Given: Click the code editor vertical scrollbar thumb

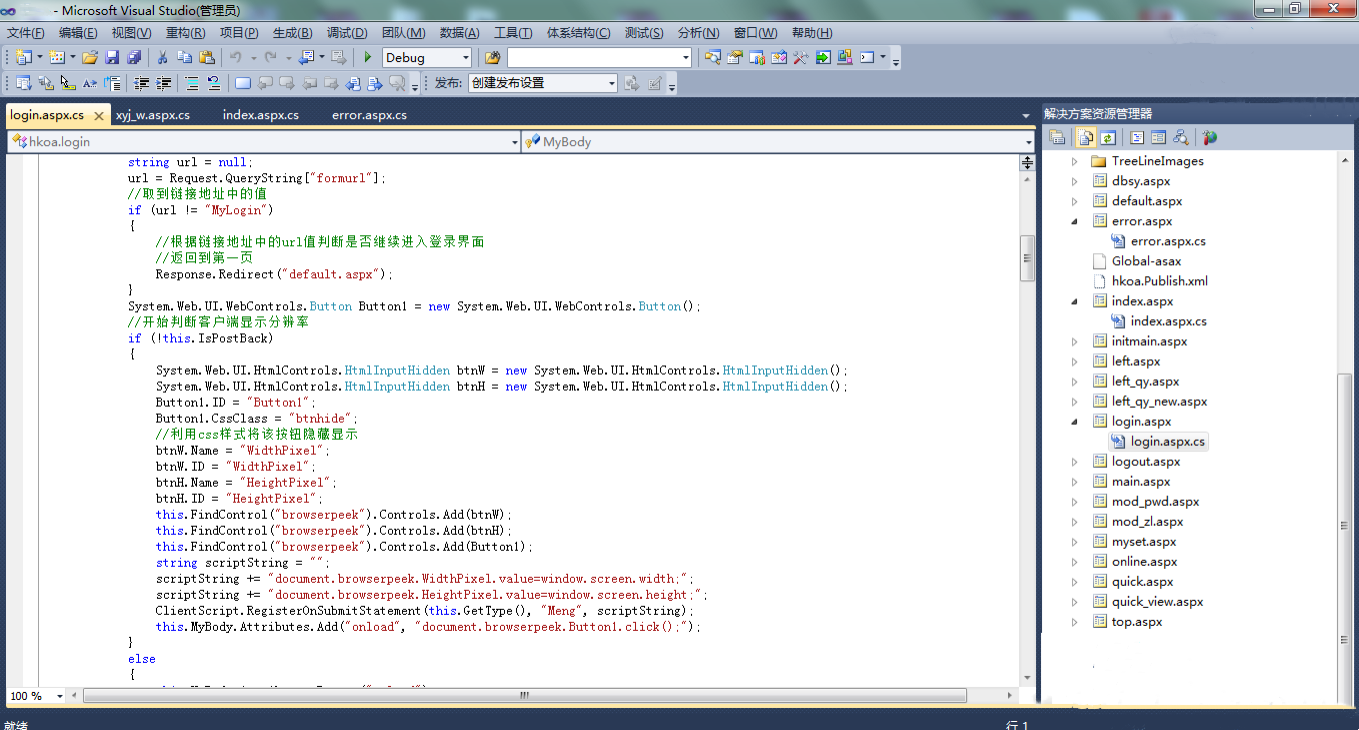Looking at the screenshot, I should click(x=1026, y=258).
